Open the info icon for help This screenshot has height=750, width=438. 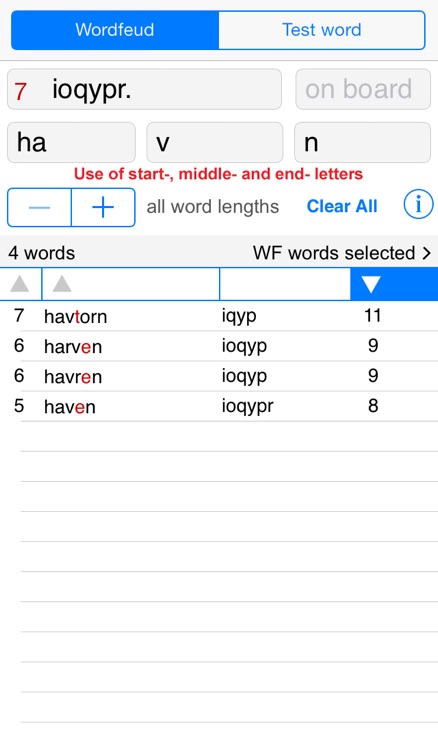tap(418, 205)
